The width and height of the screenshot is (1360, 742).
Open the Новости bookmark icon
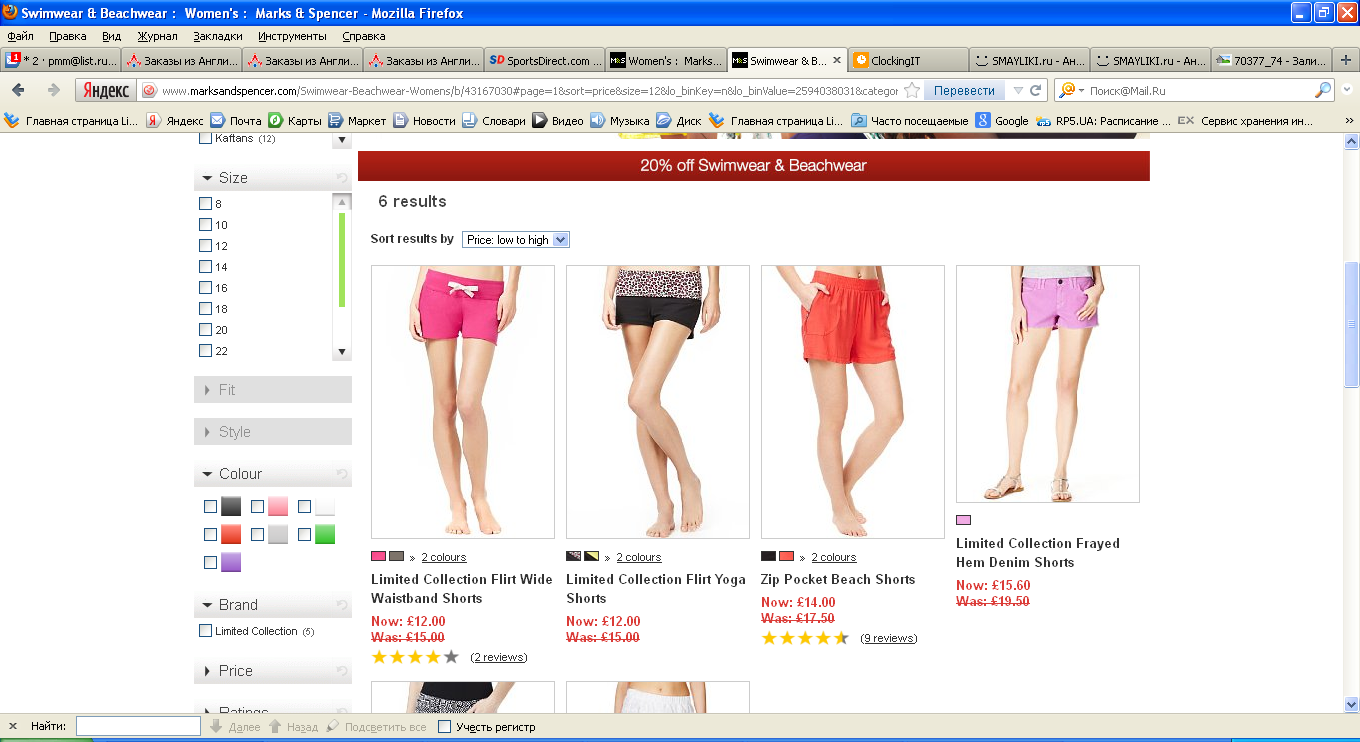(400, 120)
